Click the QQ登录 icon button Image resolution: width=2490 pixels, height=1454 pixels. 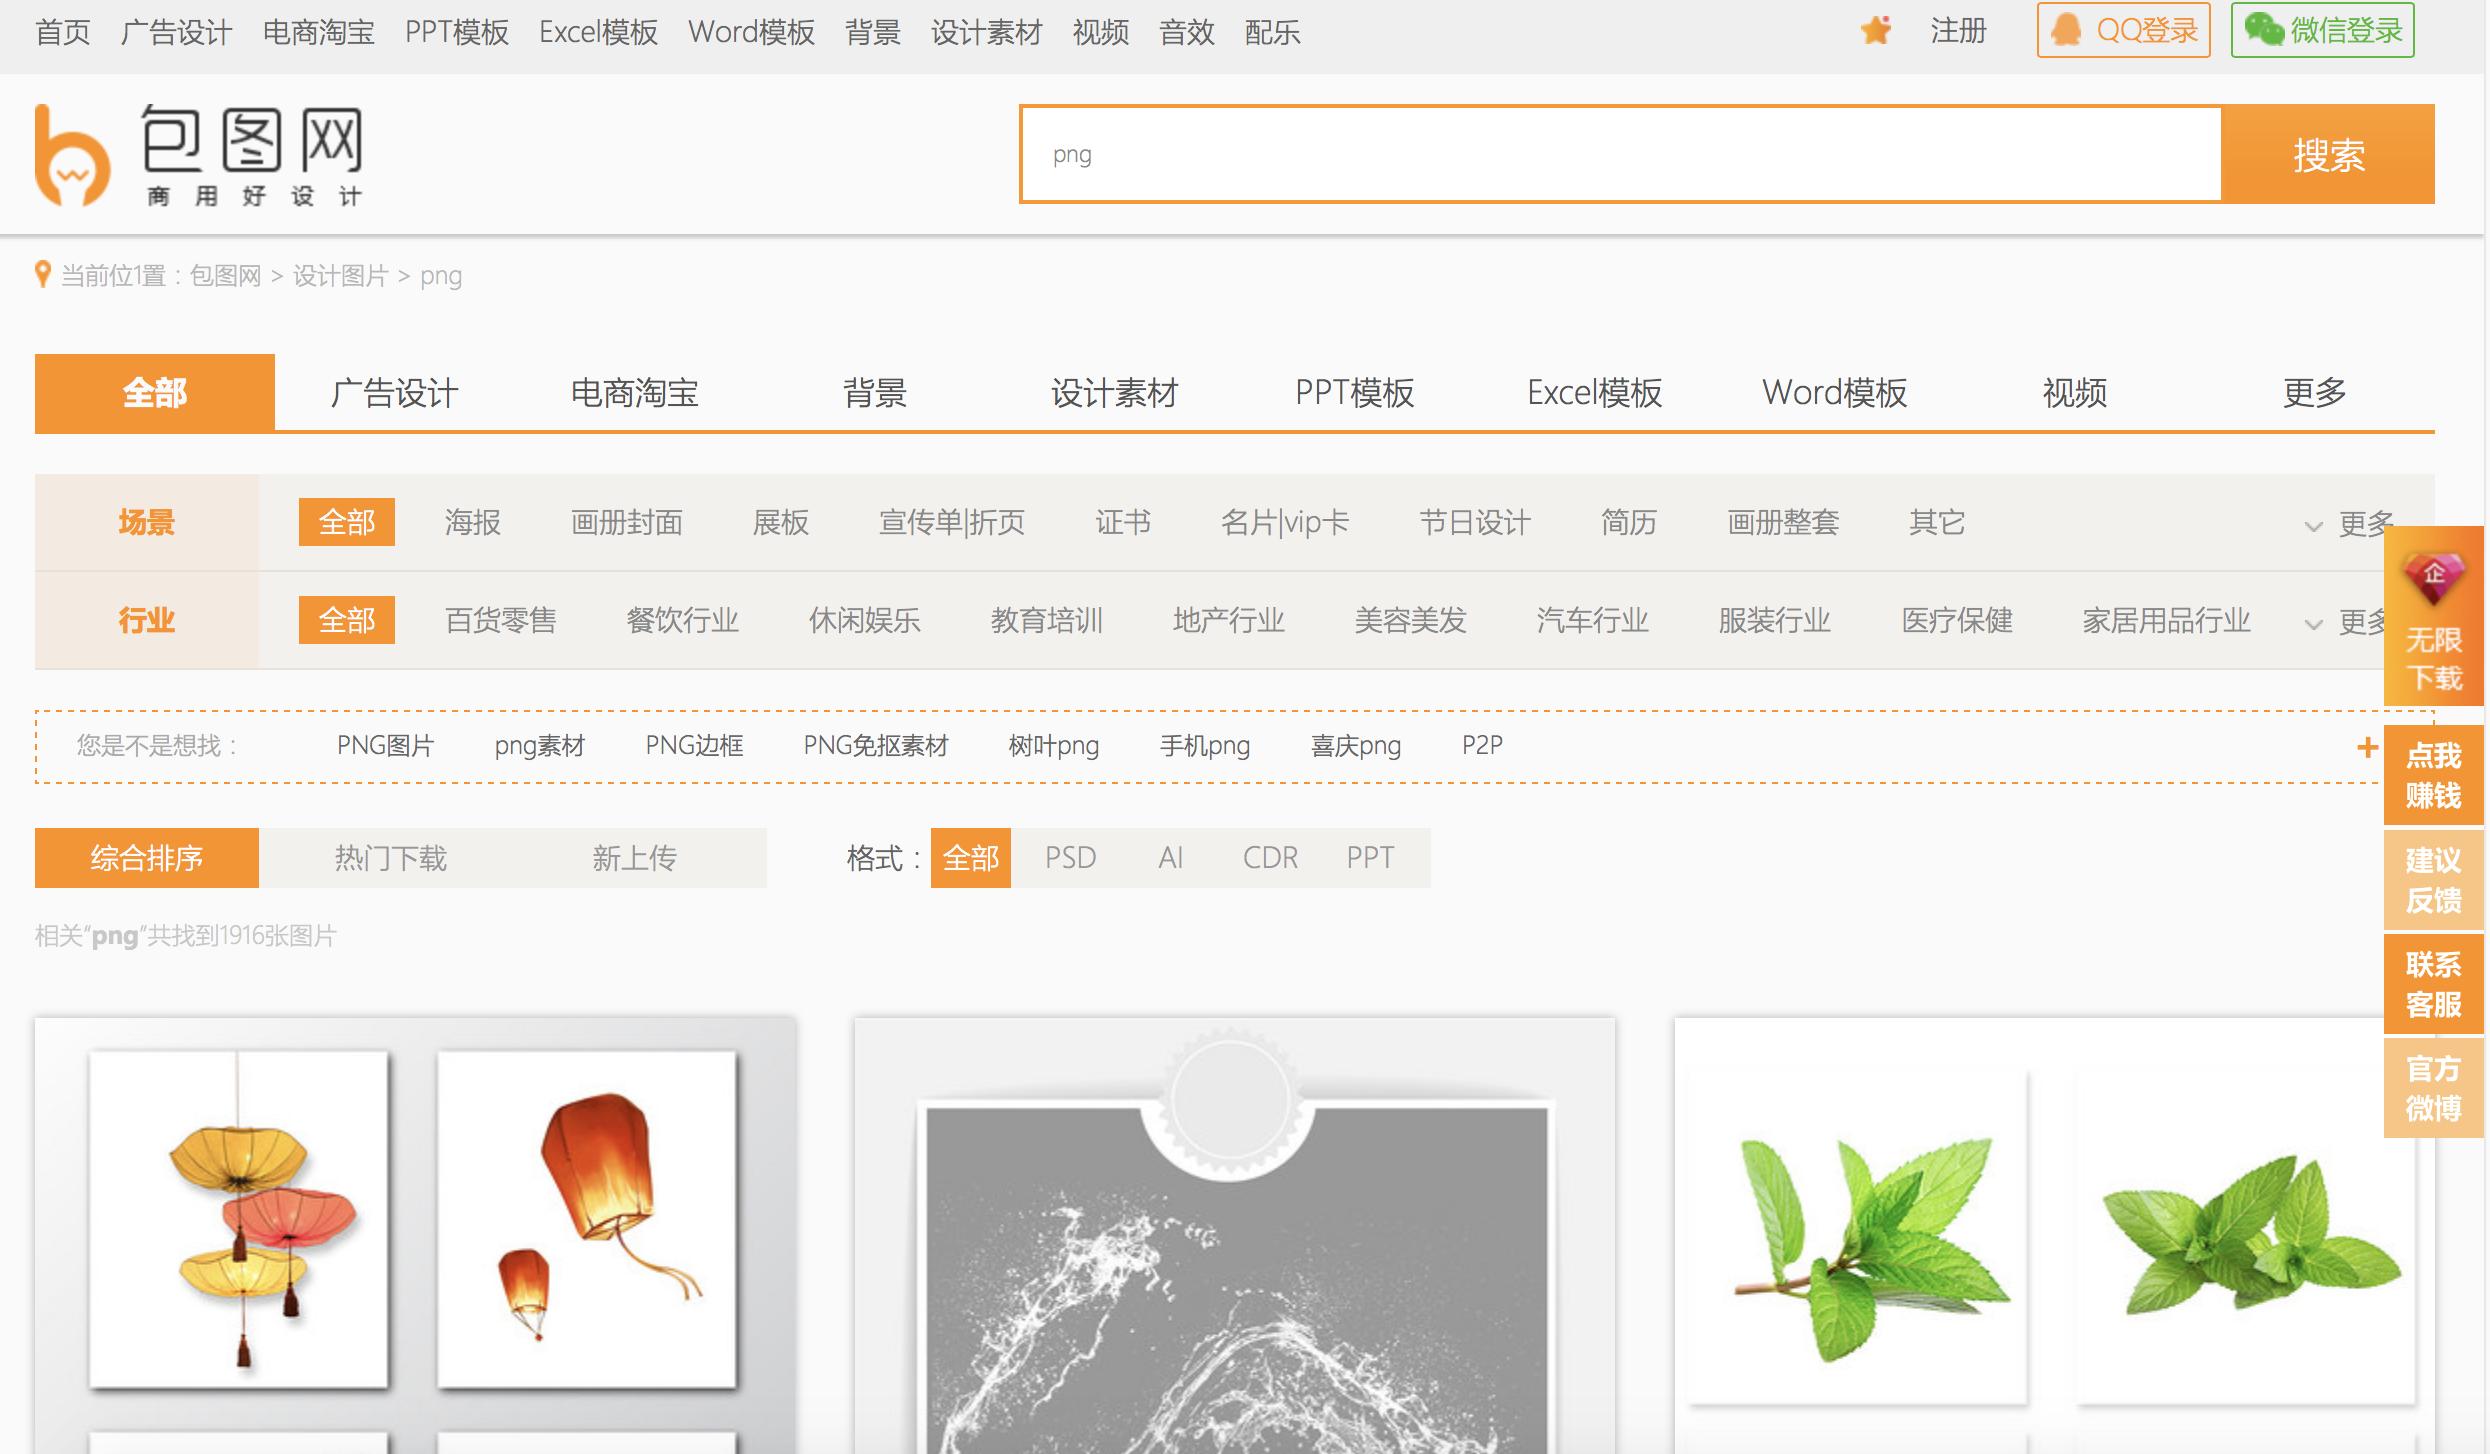[x=2067, y=30]
